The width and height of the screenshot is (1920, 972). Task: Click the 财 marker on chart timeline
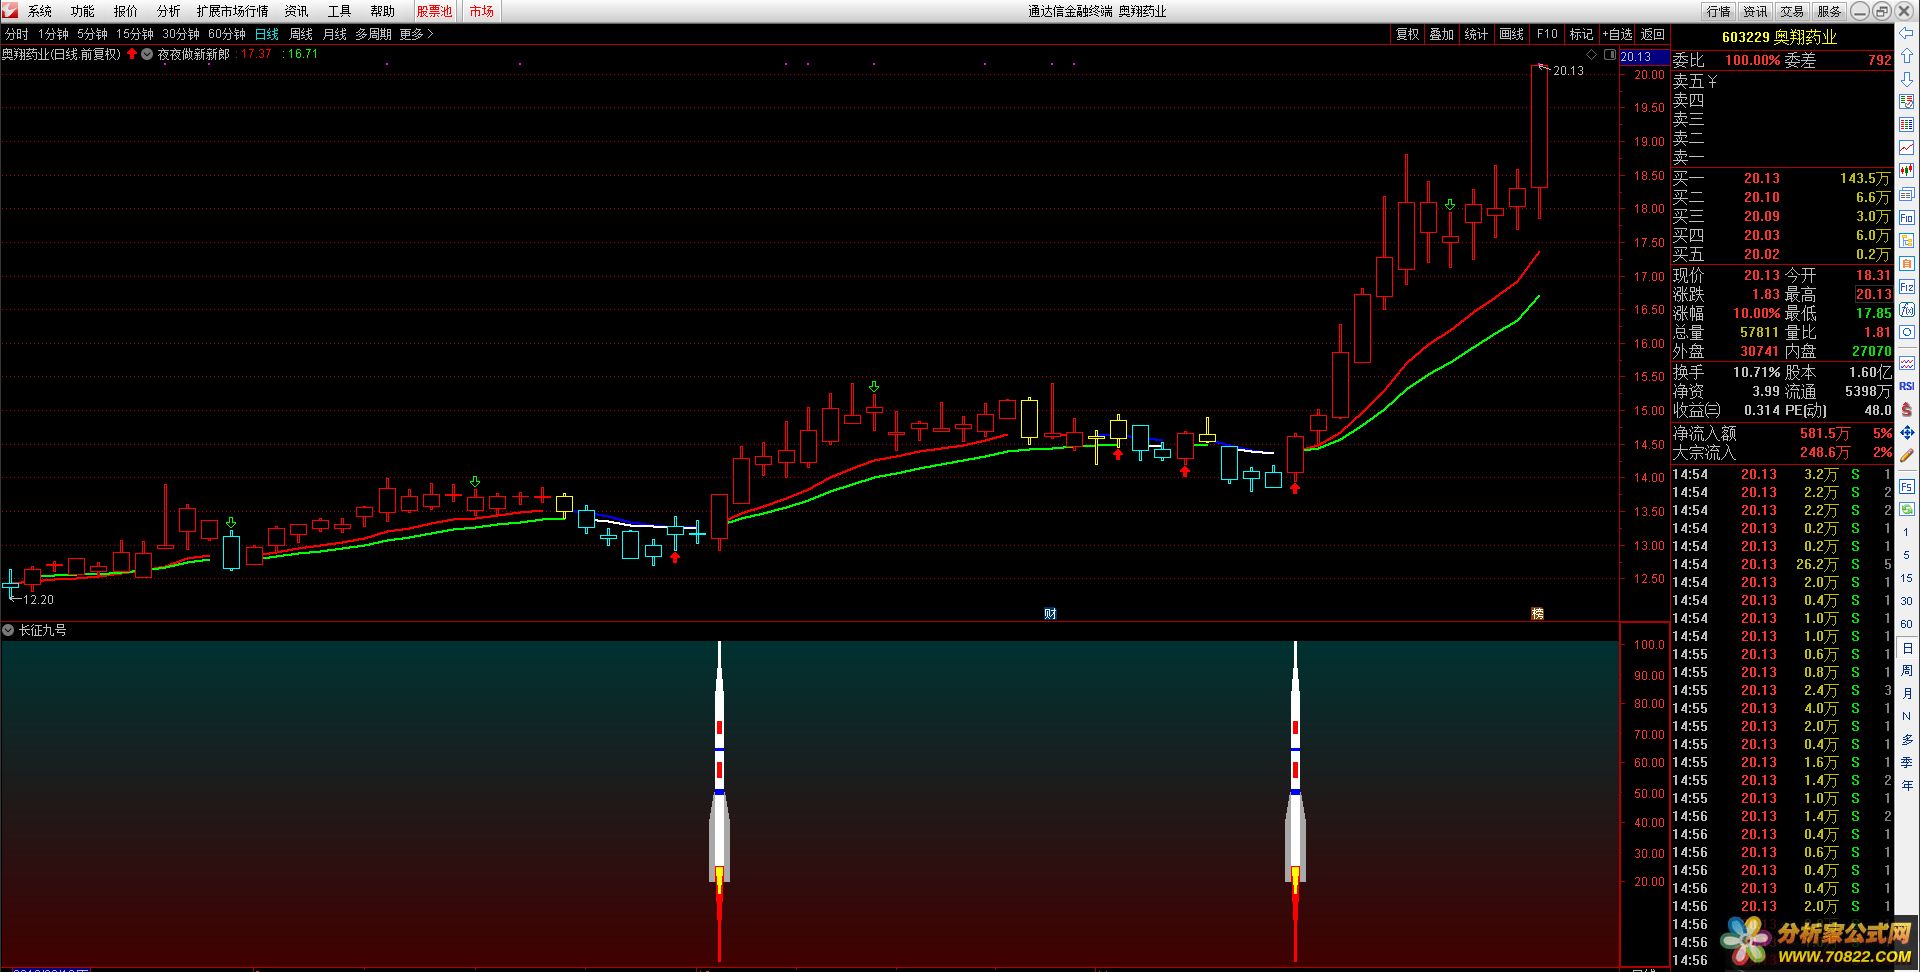click(1050, 613)
